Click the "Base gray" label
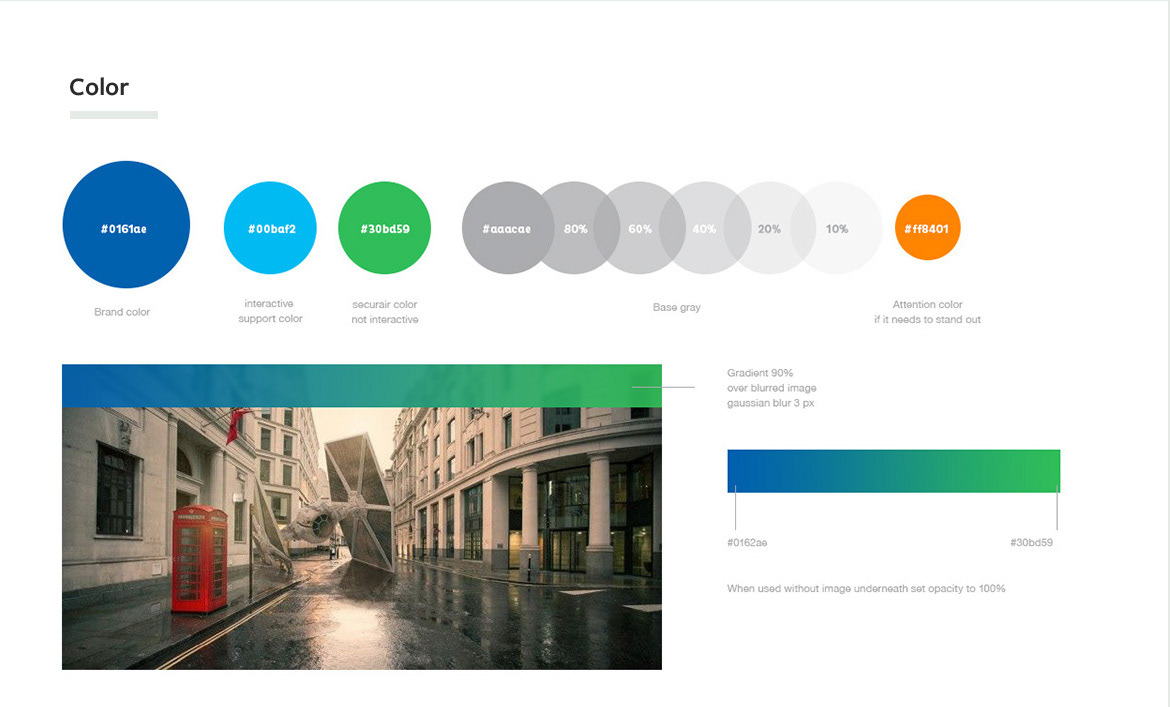This screenshot has width=1170, height=707. 677,307
